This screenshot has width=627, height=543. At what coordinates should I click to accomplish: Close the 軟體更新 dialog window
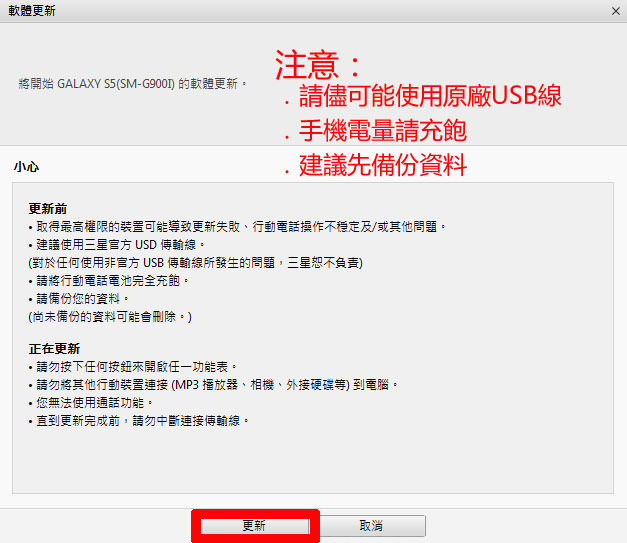coord(612,9)
